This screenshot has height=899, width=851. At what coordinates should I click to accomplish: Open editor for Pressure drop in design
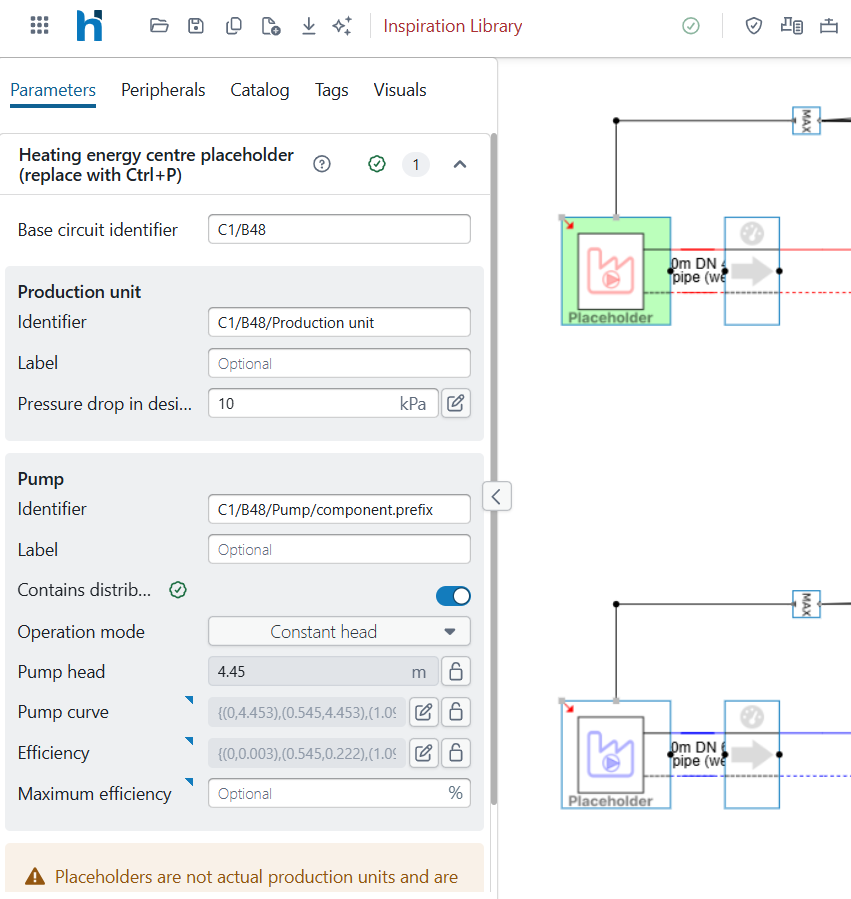pyautogui.click(x=456, y=404)
